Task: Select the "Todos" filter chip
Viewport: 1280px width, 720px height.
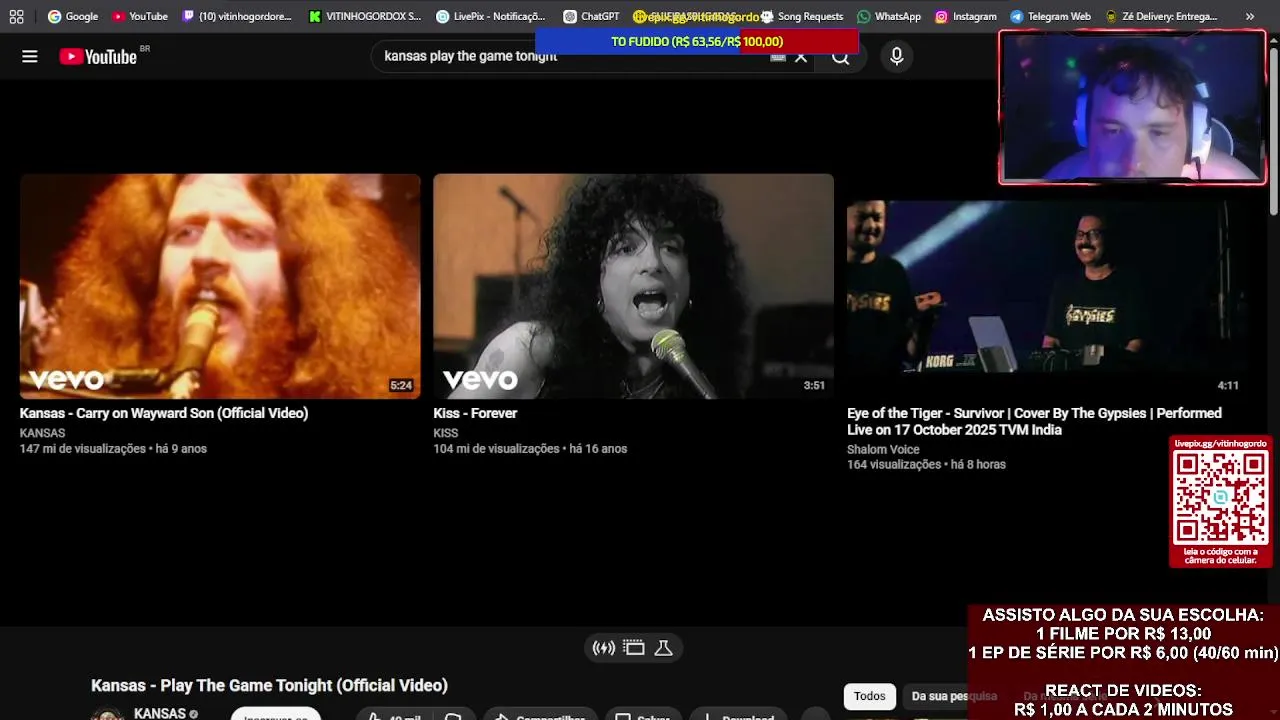Action: (x=869, y=696)
